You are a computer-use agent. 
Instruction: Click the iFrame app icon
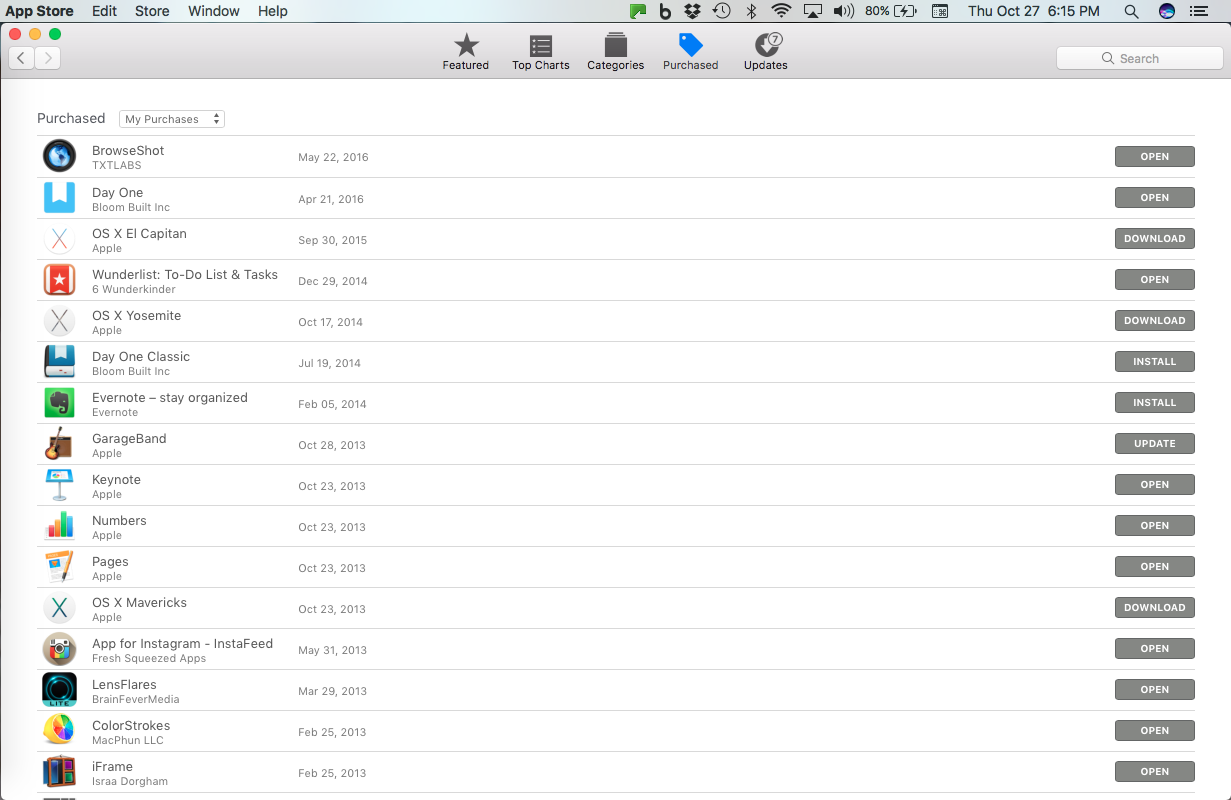click(x=60, y=771)
